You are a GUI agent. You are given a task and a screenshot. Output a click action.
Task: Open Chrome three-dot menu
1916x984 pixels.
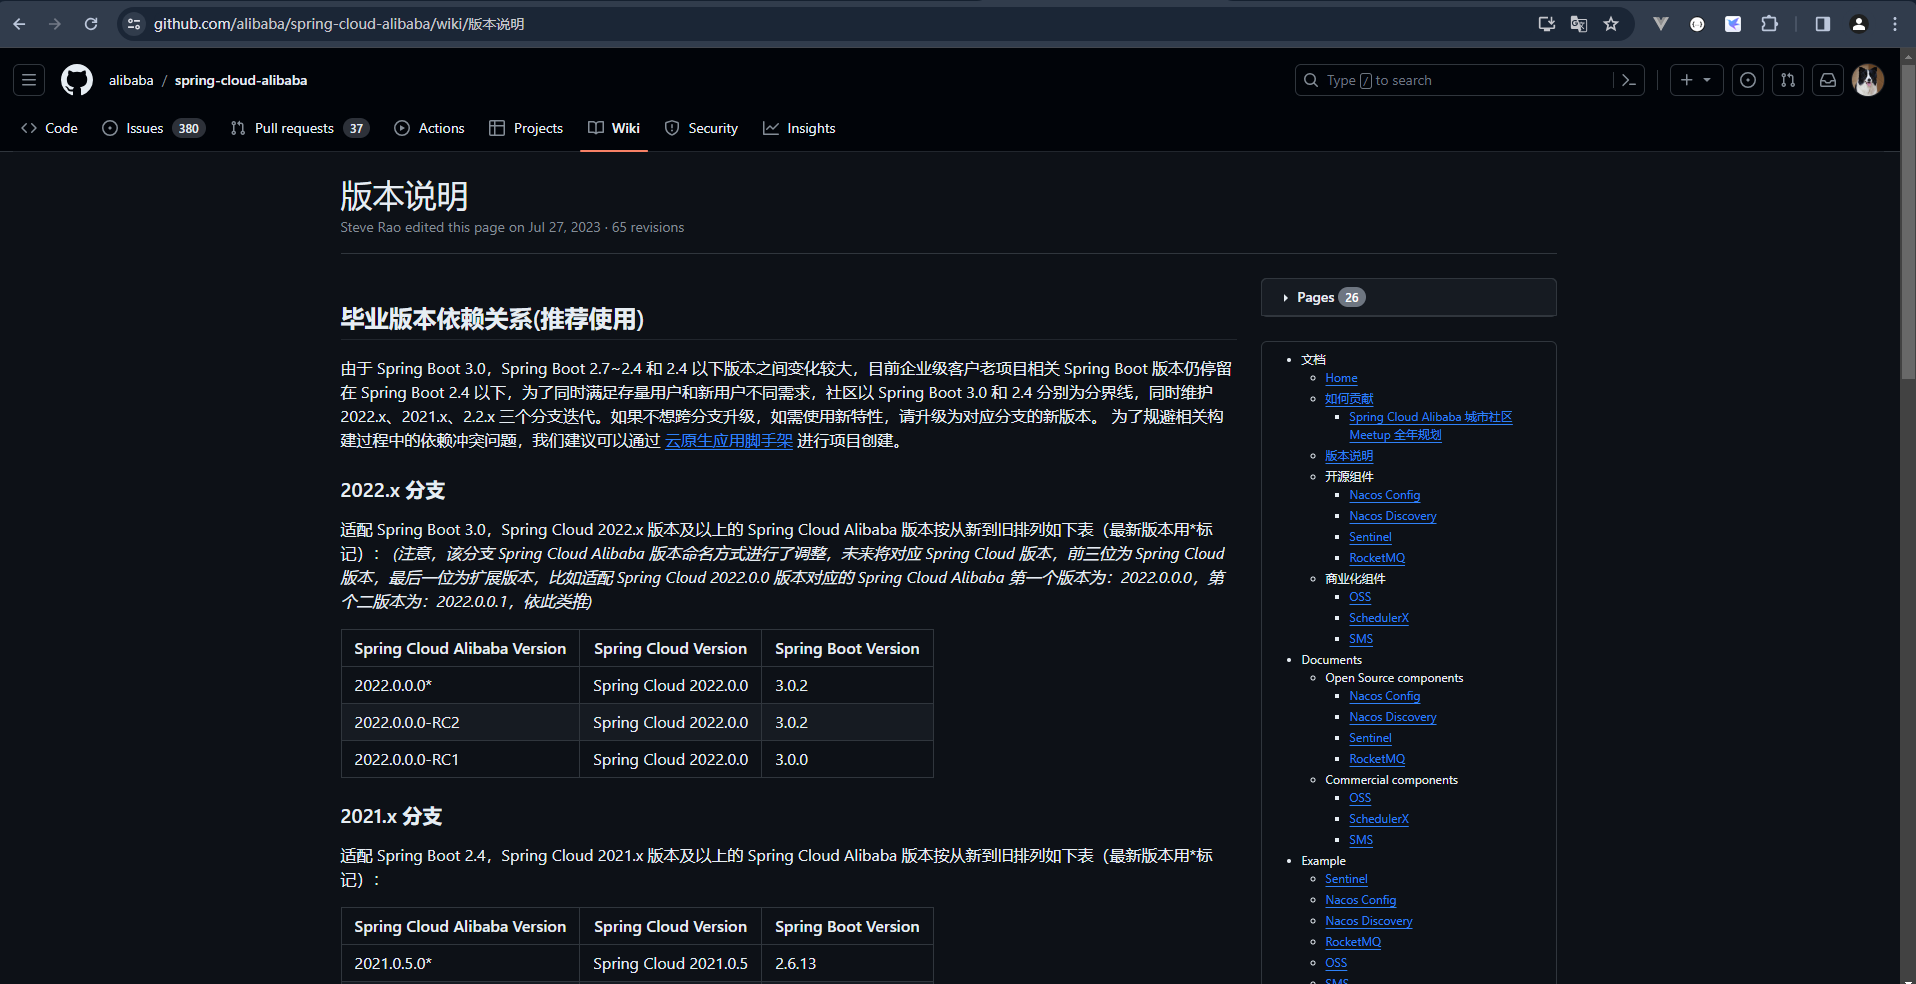click(x=1895, y=24)
